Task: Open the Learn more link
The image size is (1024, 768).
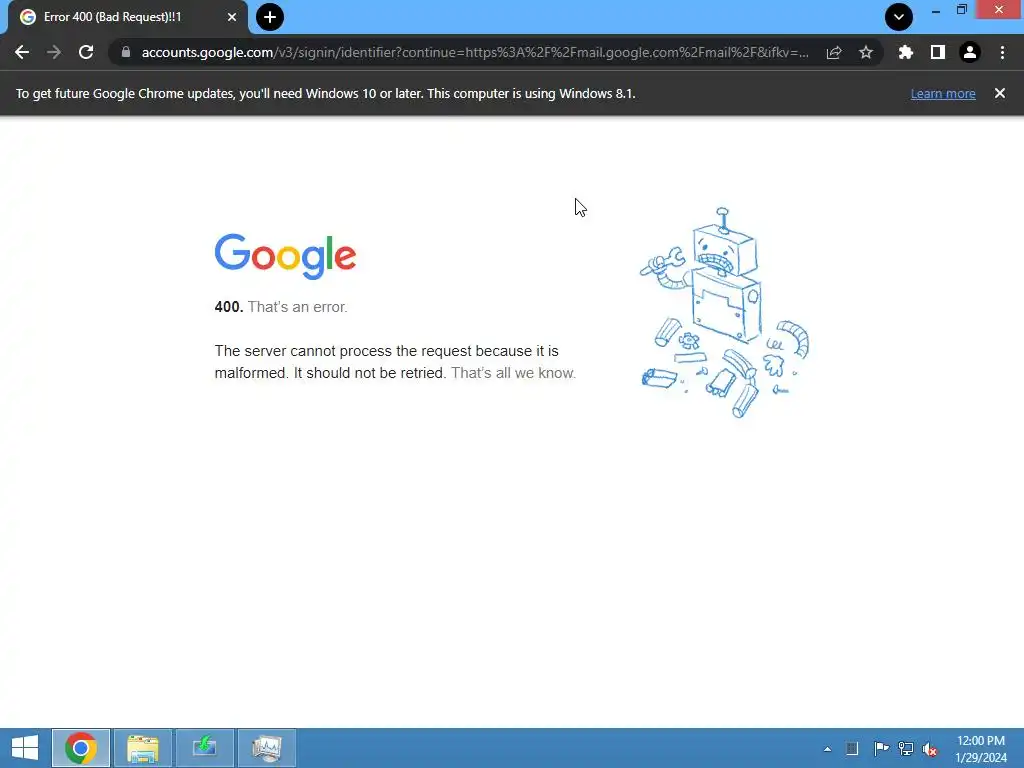Action: (943, 93)
